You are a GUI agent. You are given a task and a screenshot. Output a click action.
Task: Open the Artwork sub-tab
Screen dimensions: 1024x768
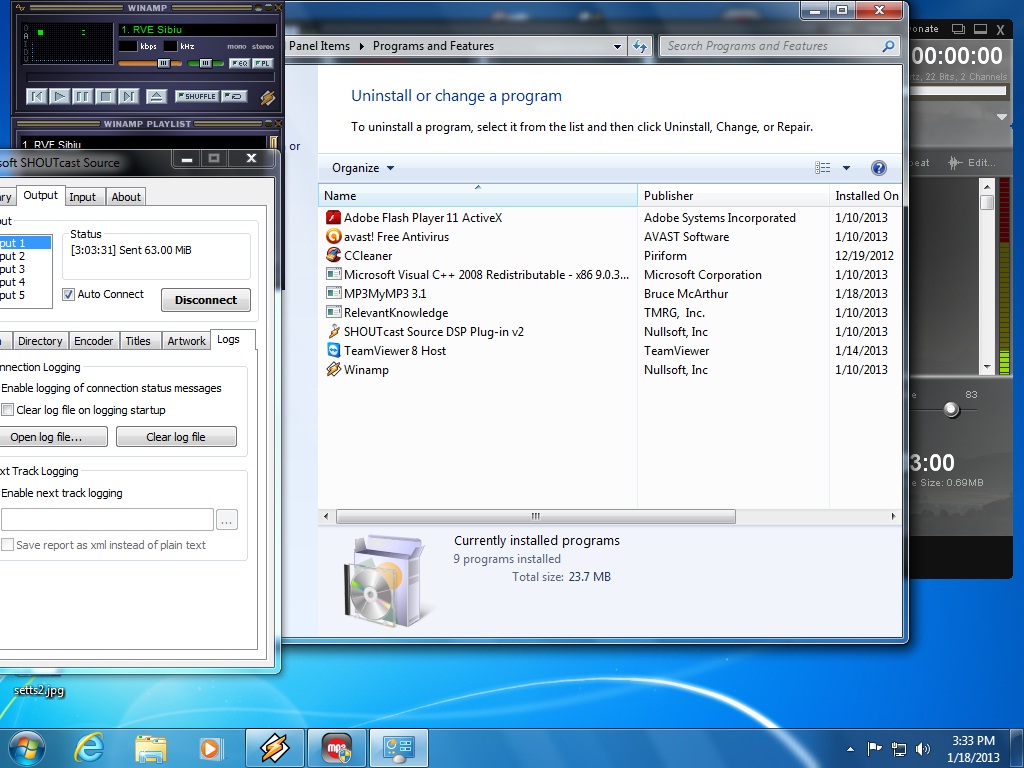(x=186, y=341)
